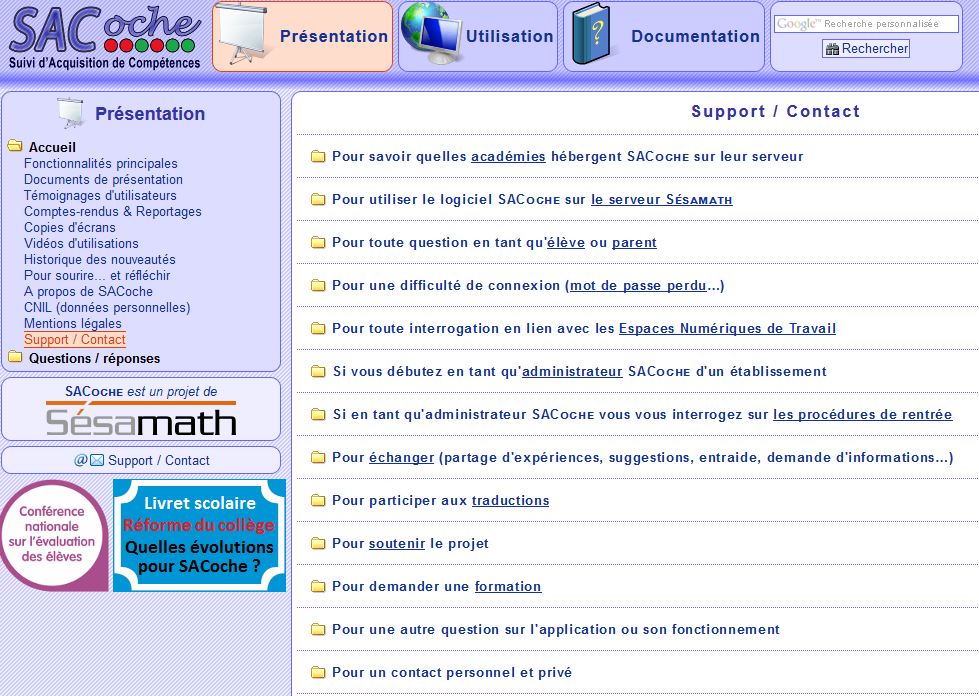979x696 pixels.
Task: Click folder icon on contact personnel row
Action: click(x=318, y=672)
